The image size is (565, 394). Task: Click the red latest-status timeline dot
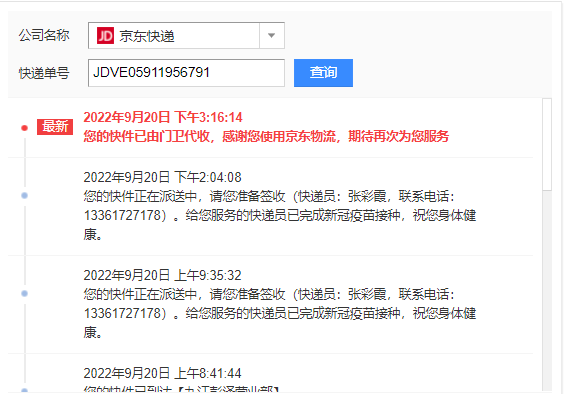[x=25, y=128]
